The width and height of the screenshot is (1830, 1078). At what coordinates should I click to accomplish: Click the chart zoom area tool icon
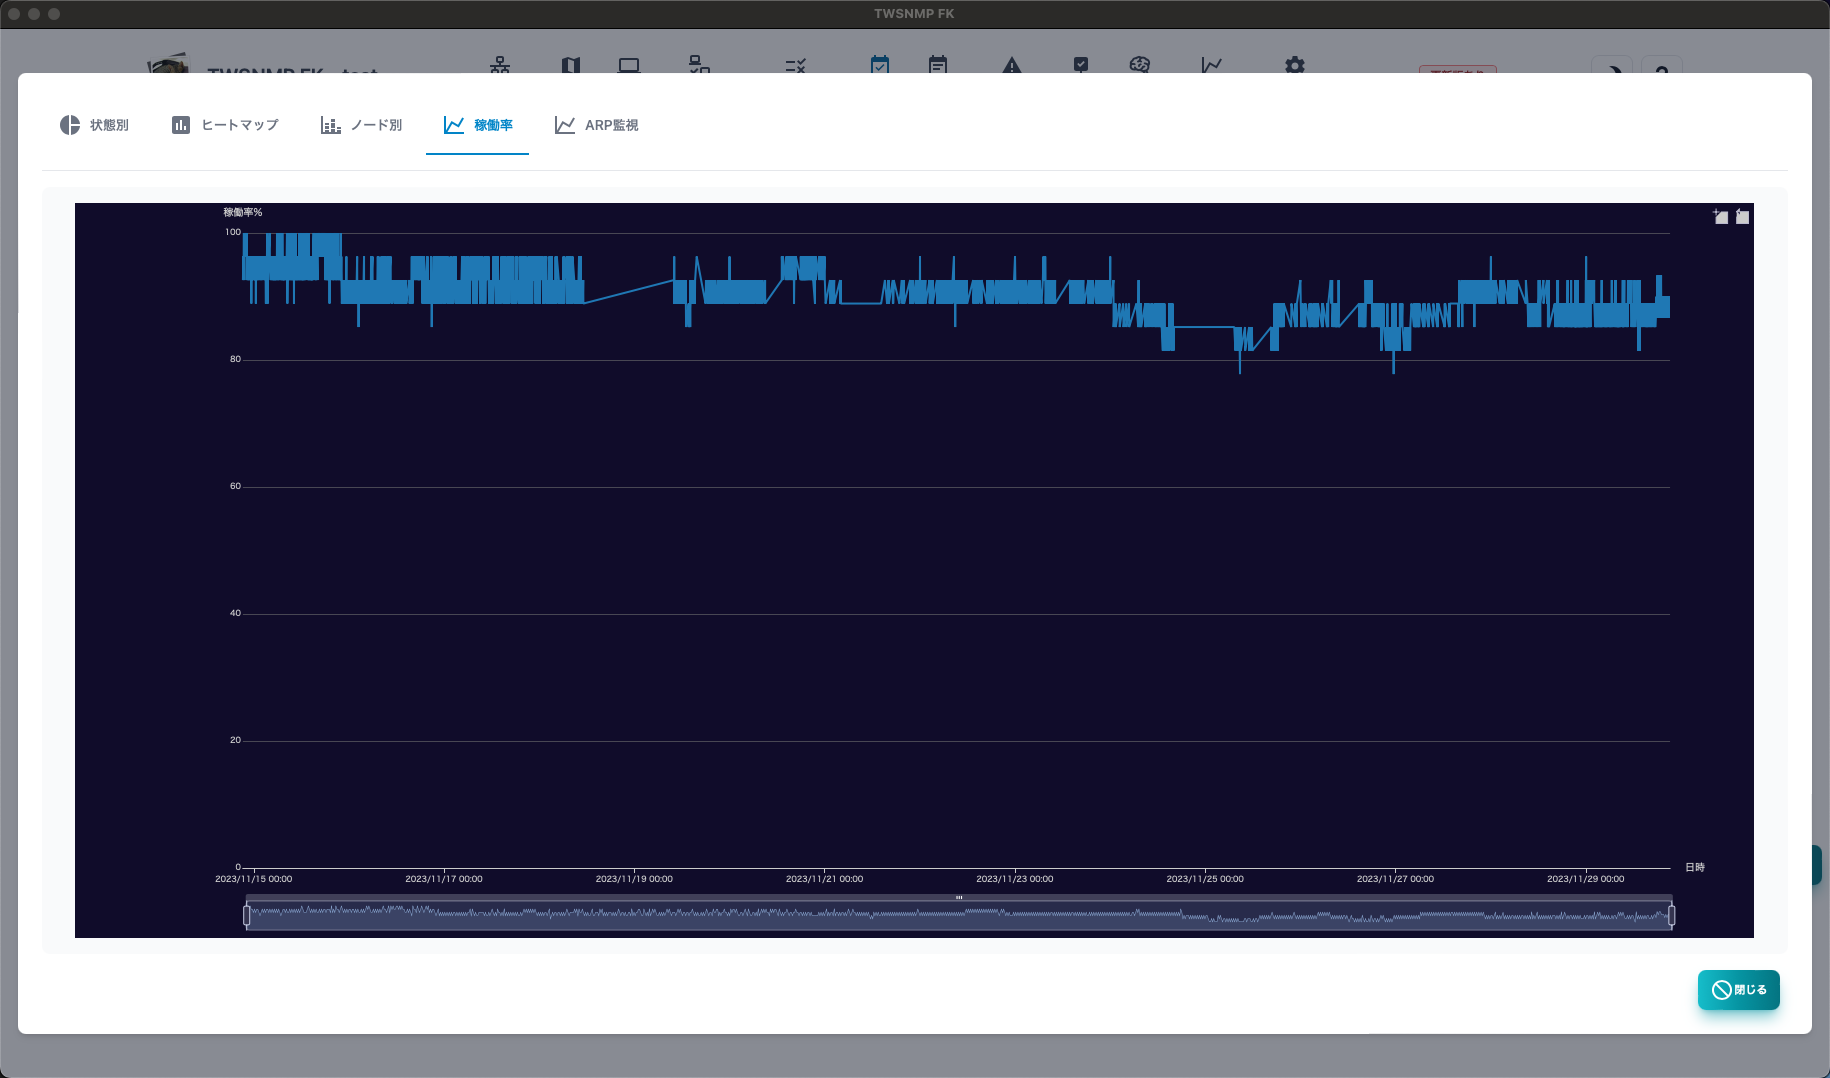(1720, 216)
